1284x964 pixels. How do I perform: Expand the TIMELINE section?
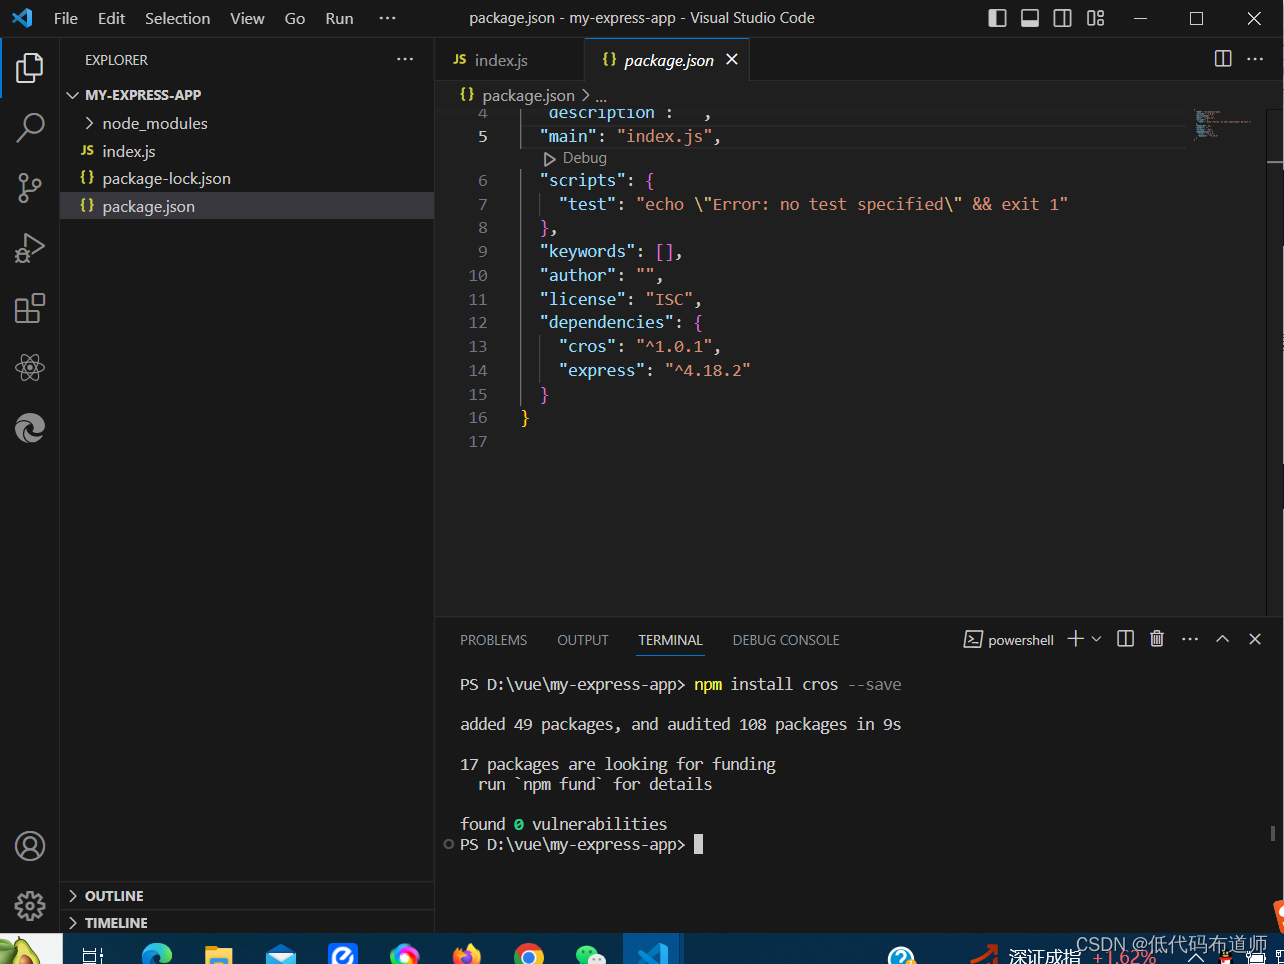[x=247, y=923]
